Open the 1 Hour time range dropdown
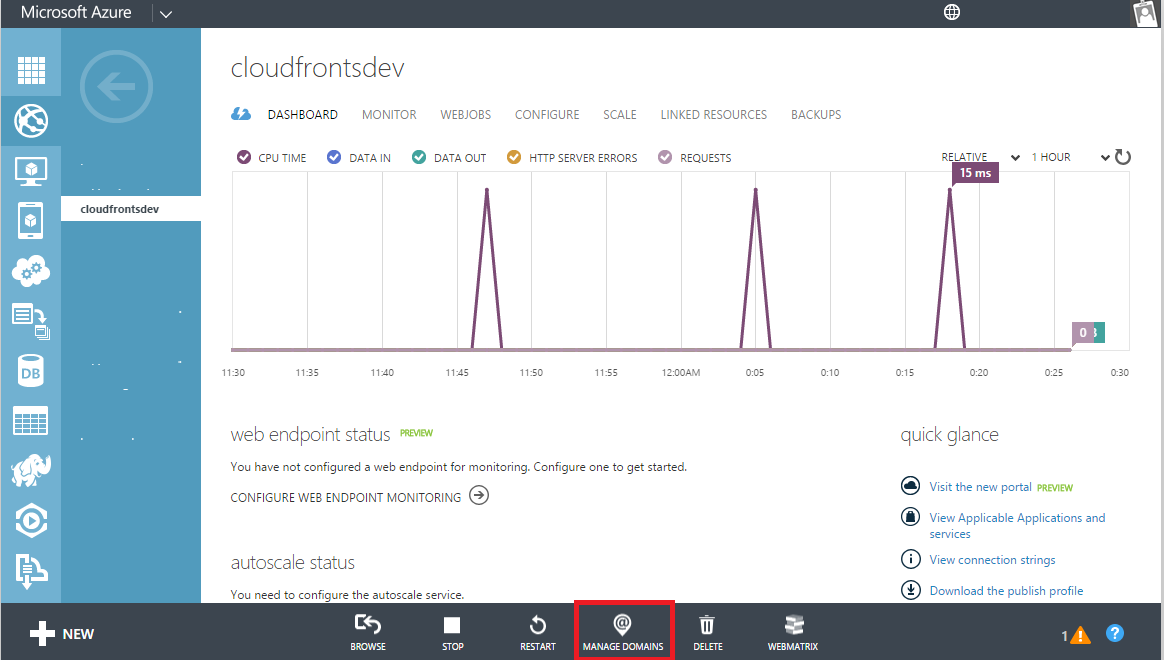This screenshot has width=1164, height=660. coord(1070,157)
